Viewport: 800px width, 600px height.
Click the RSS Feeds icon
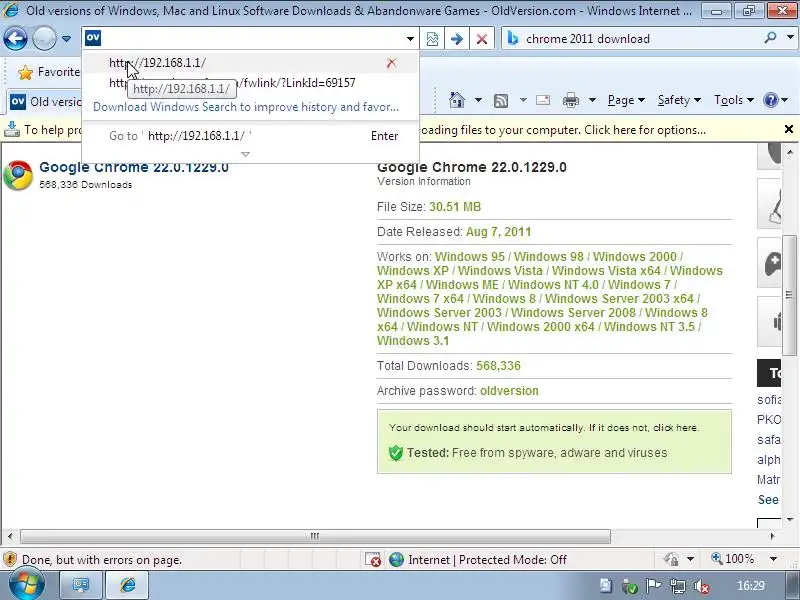pyautogui.click(x=501, y=101)
